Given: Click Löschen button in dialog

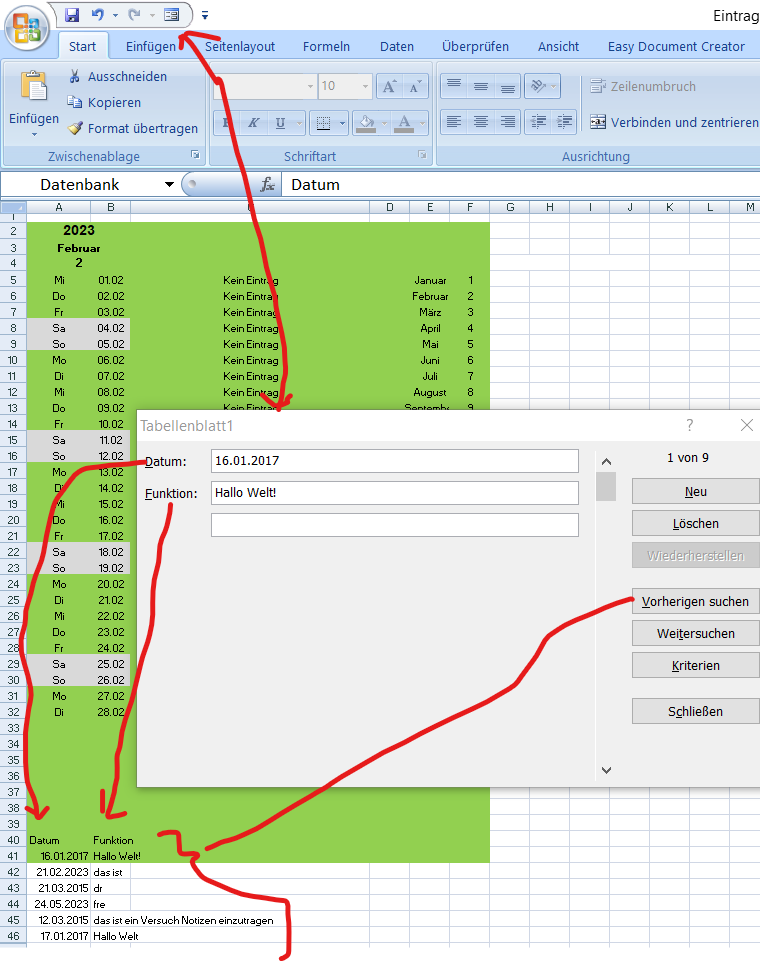Looking at the screenshot, I should pyautogui.click(x=696, y=523).
